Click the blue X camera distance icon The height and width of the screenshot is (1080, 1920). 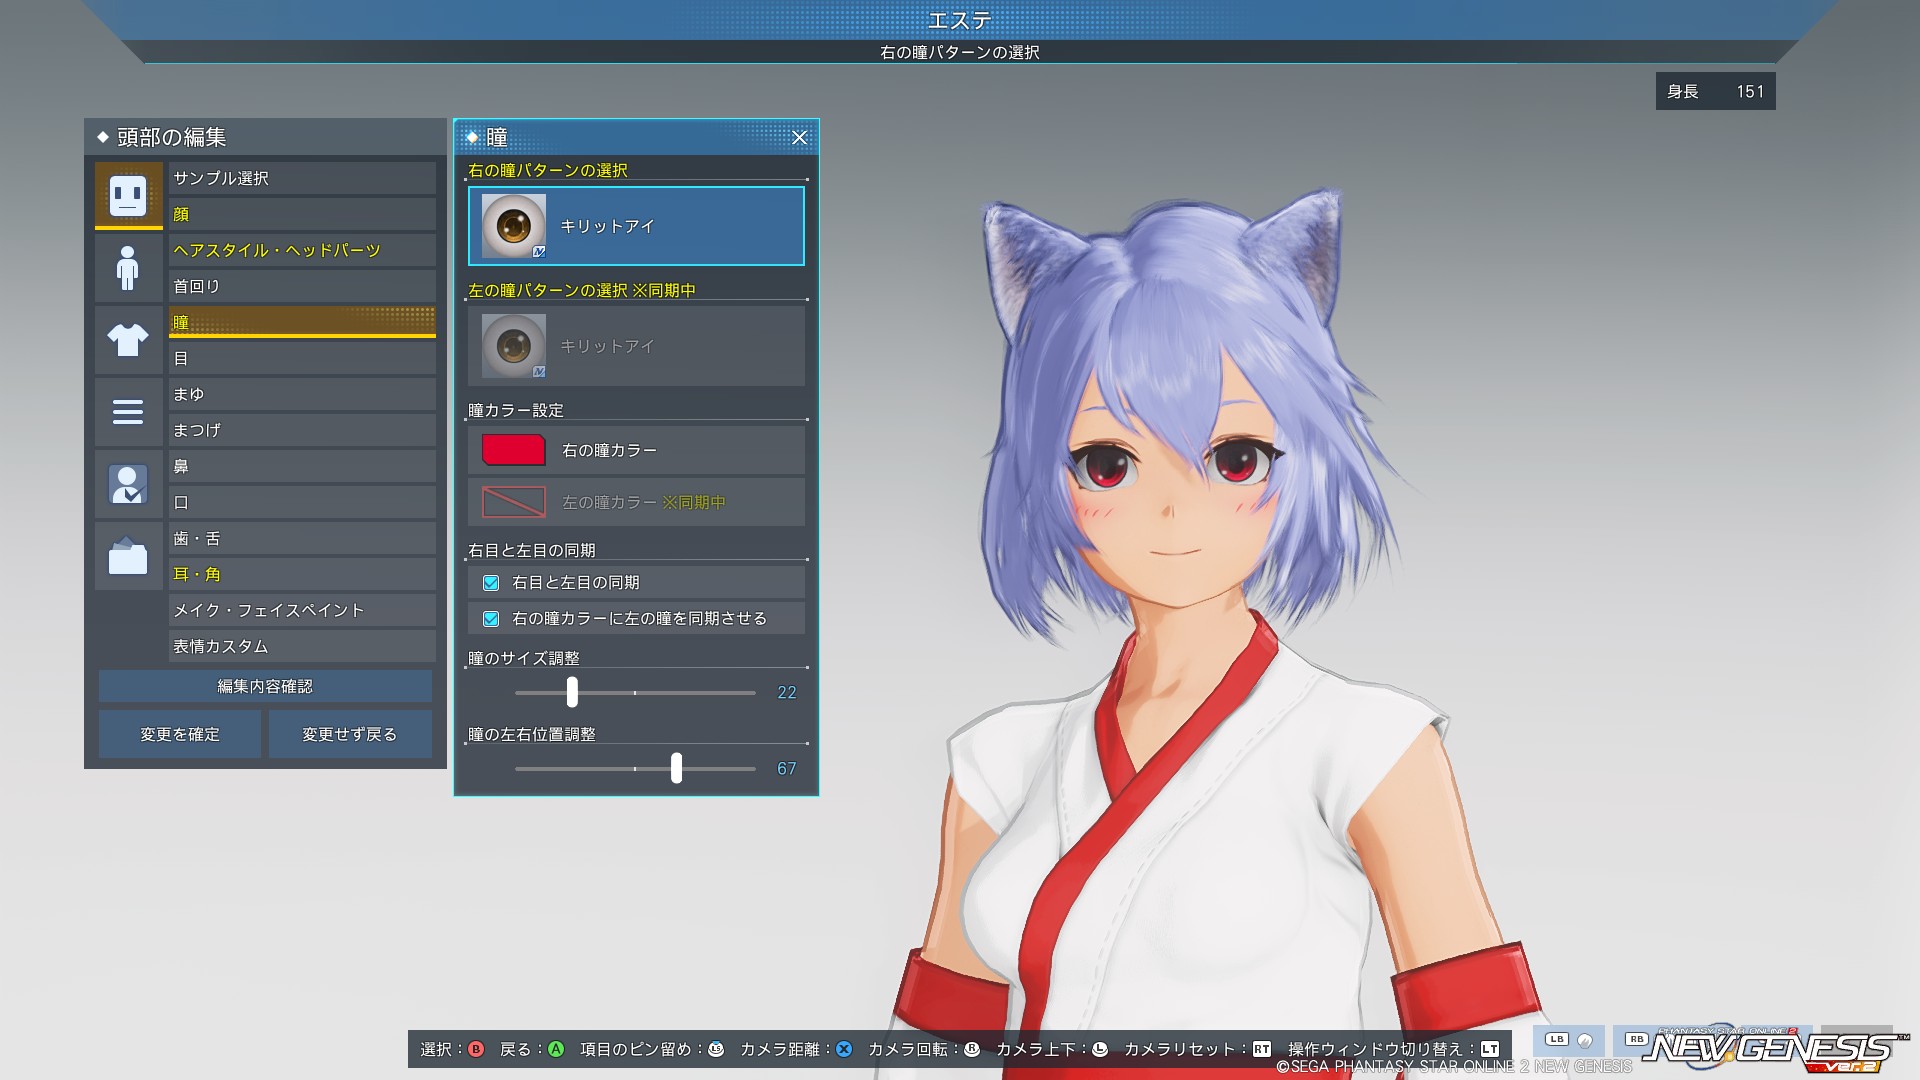click(x=844, y=1049)
